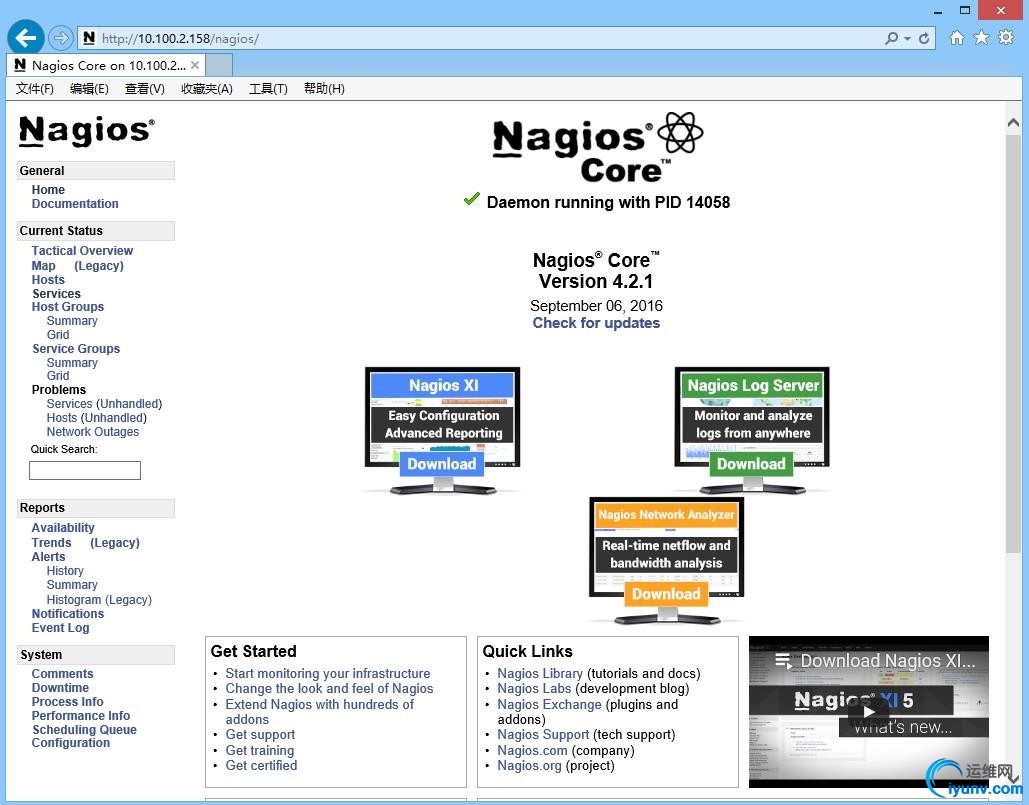Open Process Info link
The height and width of the screenshot is (805, 1029).
click(x=68, y=702)
